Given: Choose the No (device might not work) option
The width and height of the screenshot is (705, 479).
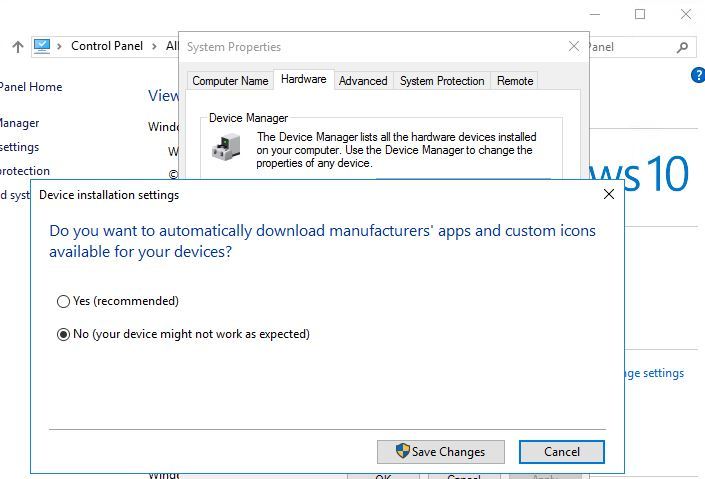Looking at the screenshot, I should 64,334.
